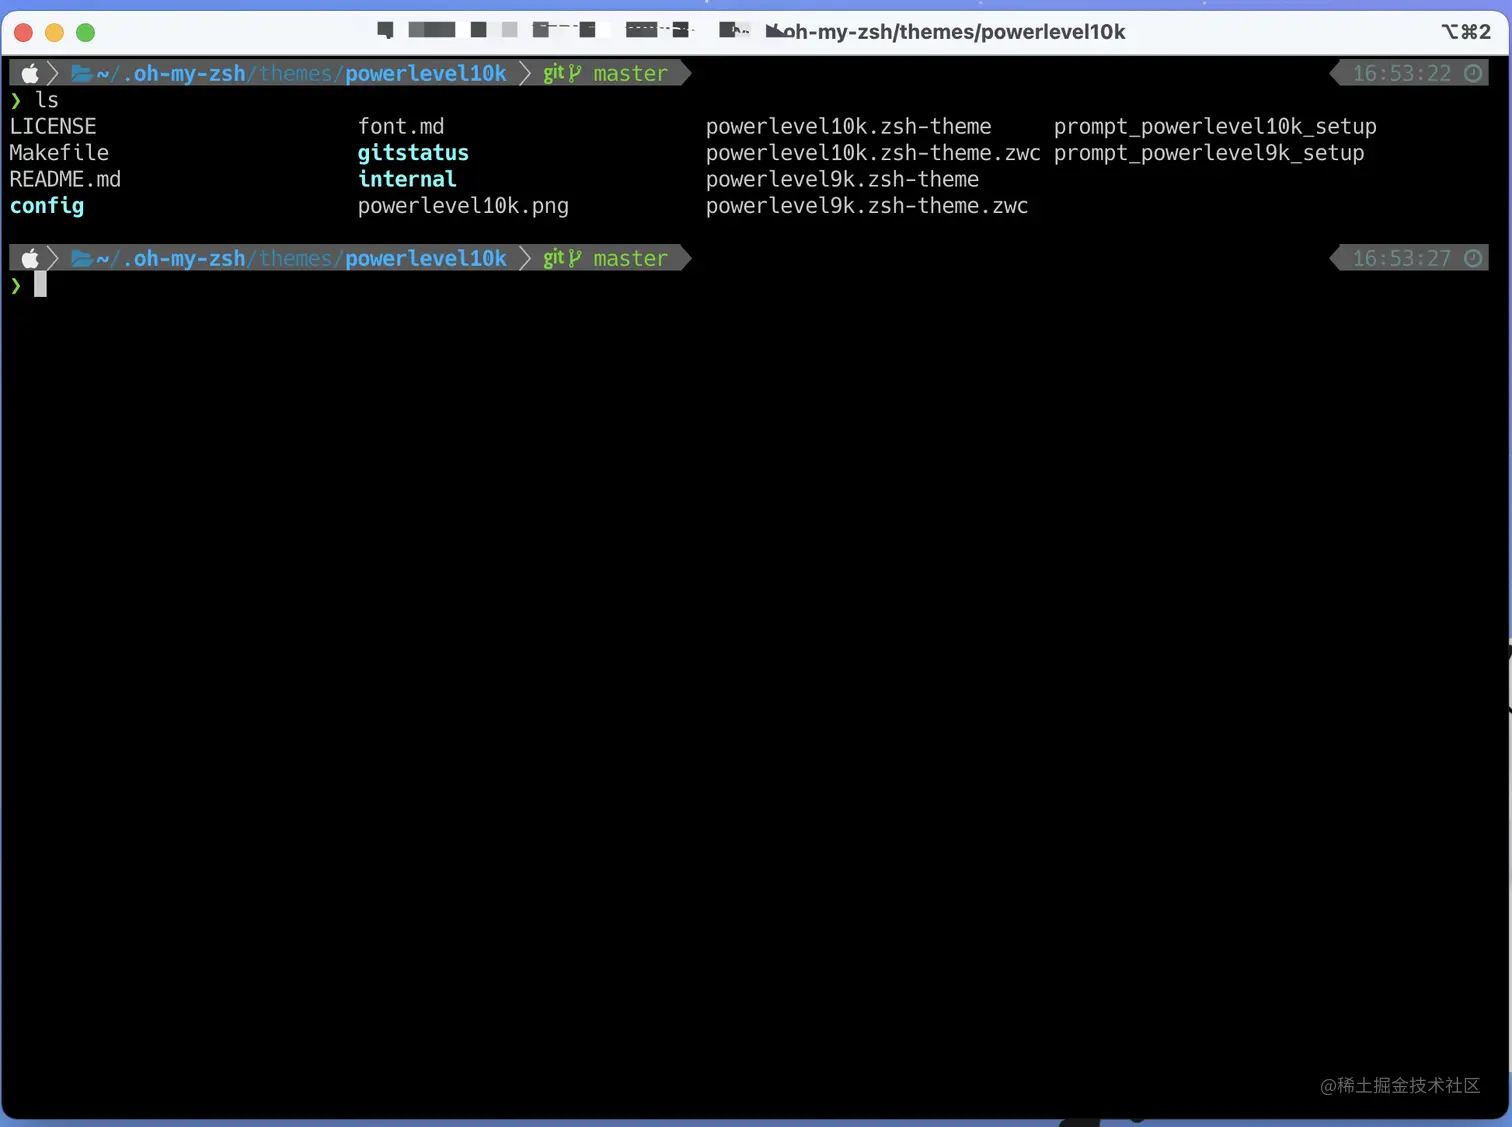Viewport: 1512px width, 1127px height.
Task: Click the yellow minimize window button
Action: pyautogui.click(x=55, y=33)
